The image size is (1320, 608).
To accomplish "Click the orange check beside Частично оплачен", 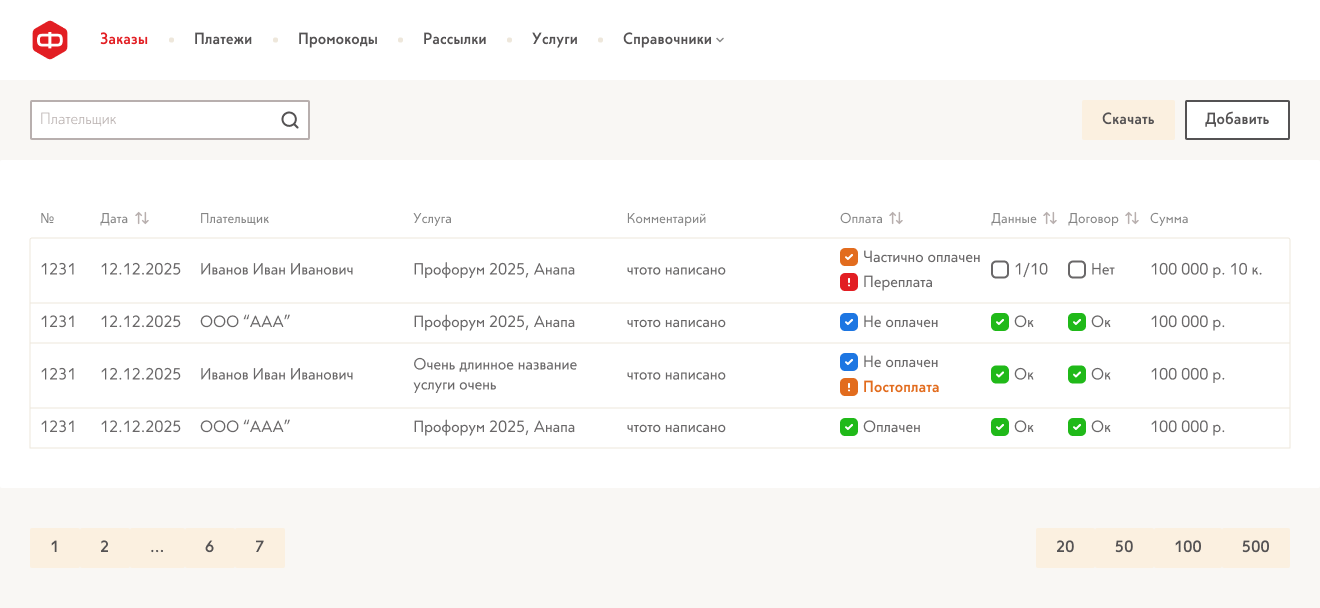I will tap(849, 257).
